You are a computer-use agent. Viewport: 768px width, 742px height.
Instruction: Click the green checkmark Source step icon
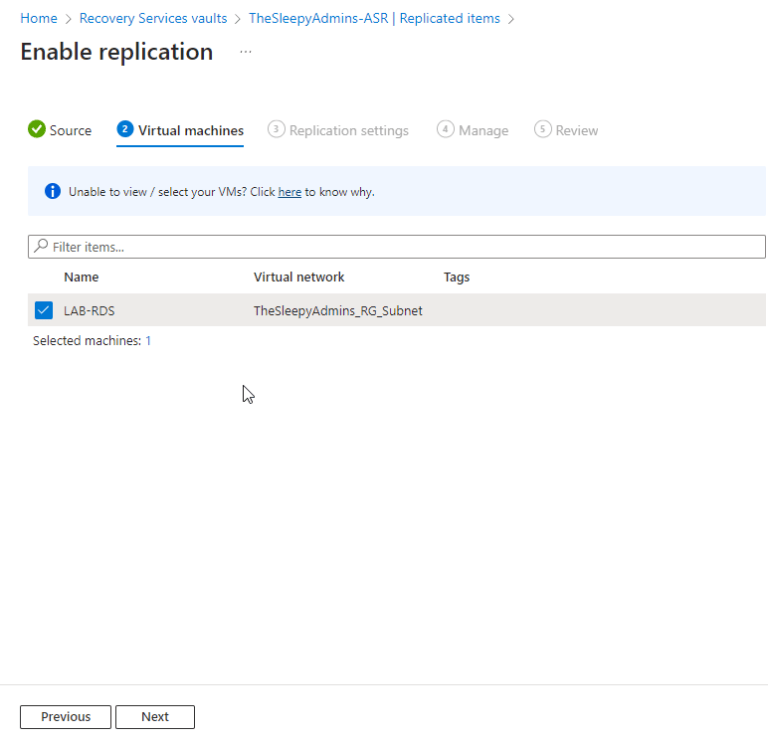click(37, 129)
